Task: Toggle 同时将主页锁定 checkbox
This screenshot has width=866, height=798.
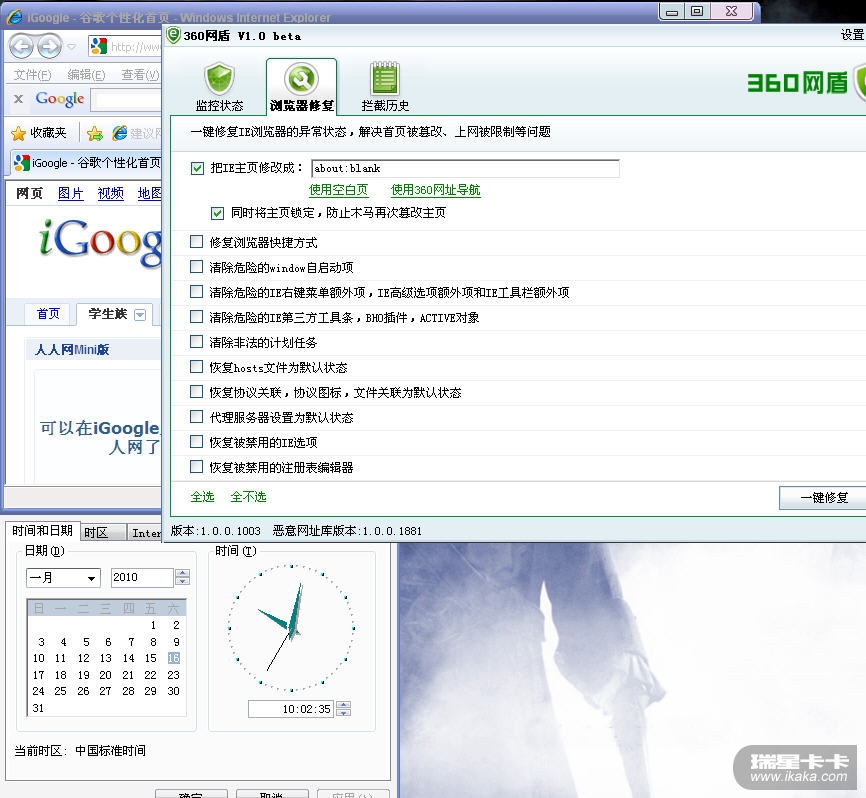Action: tap(217, 213)
